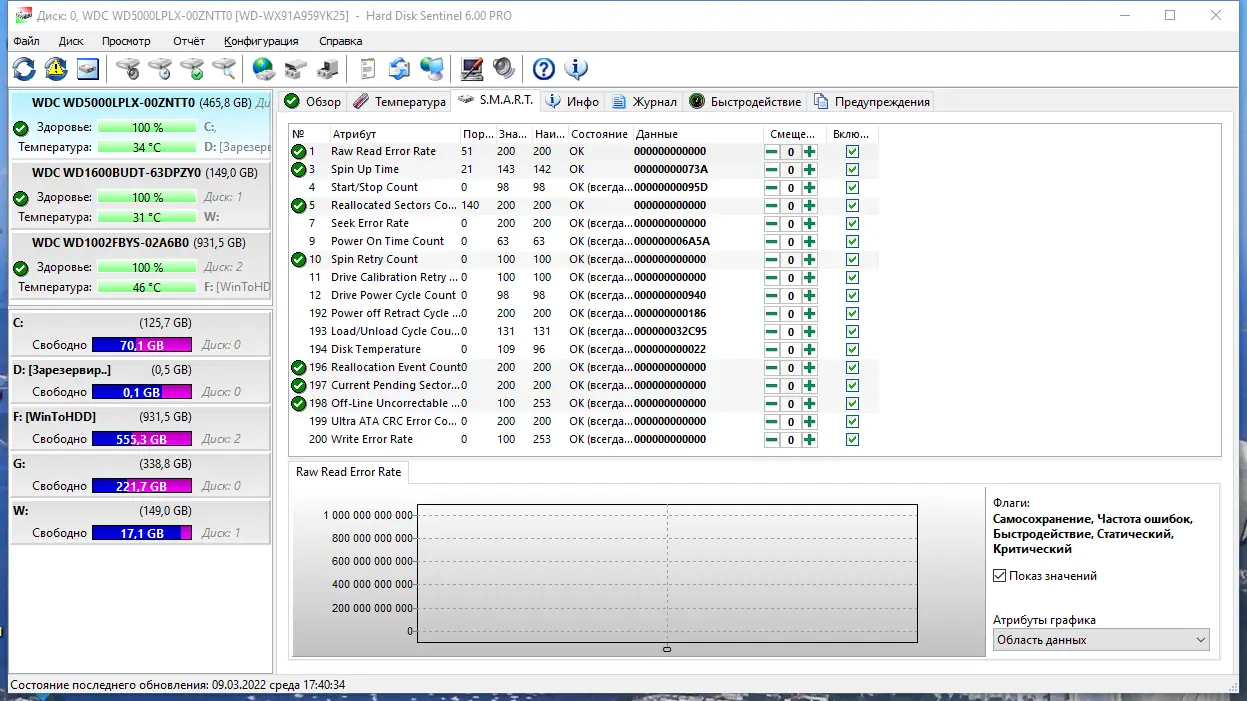Switch to the Температура tab
This screenshot has width=1247, height=701.
(398, 101)
